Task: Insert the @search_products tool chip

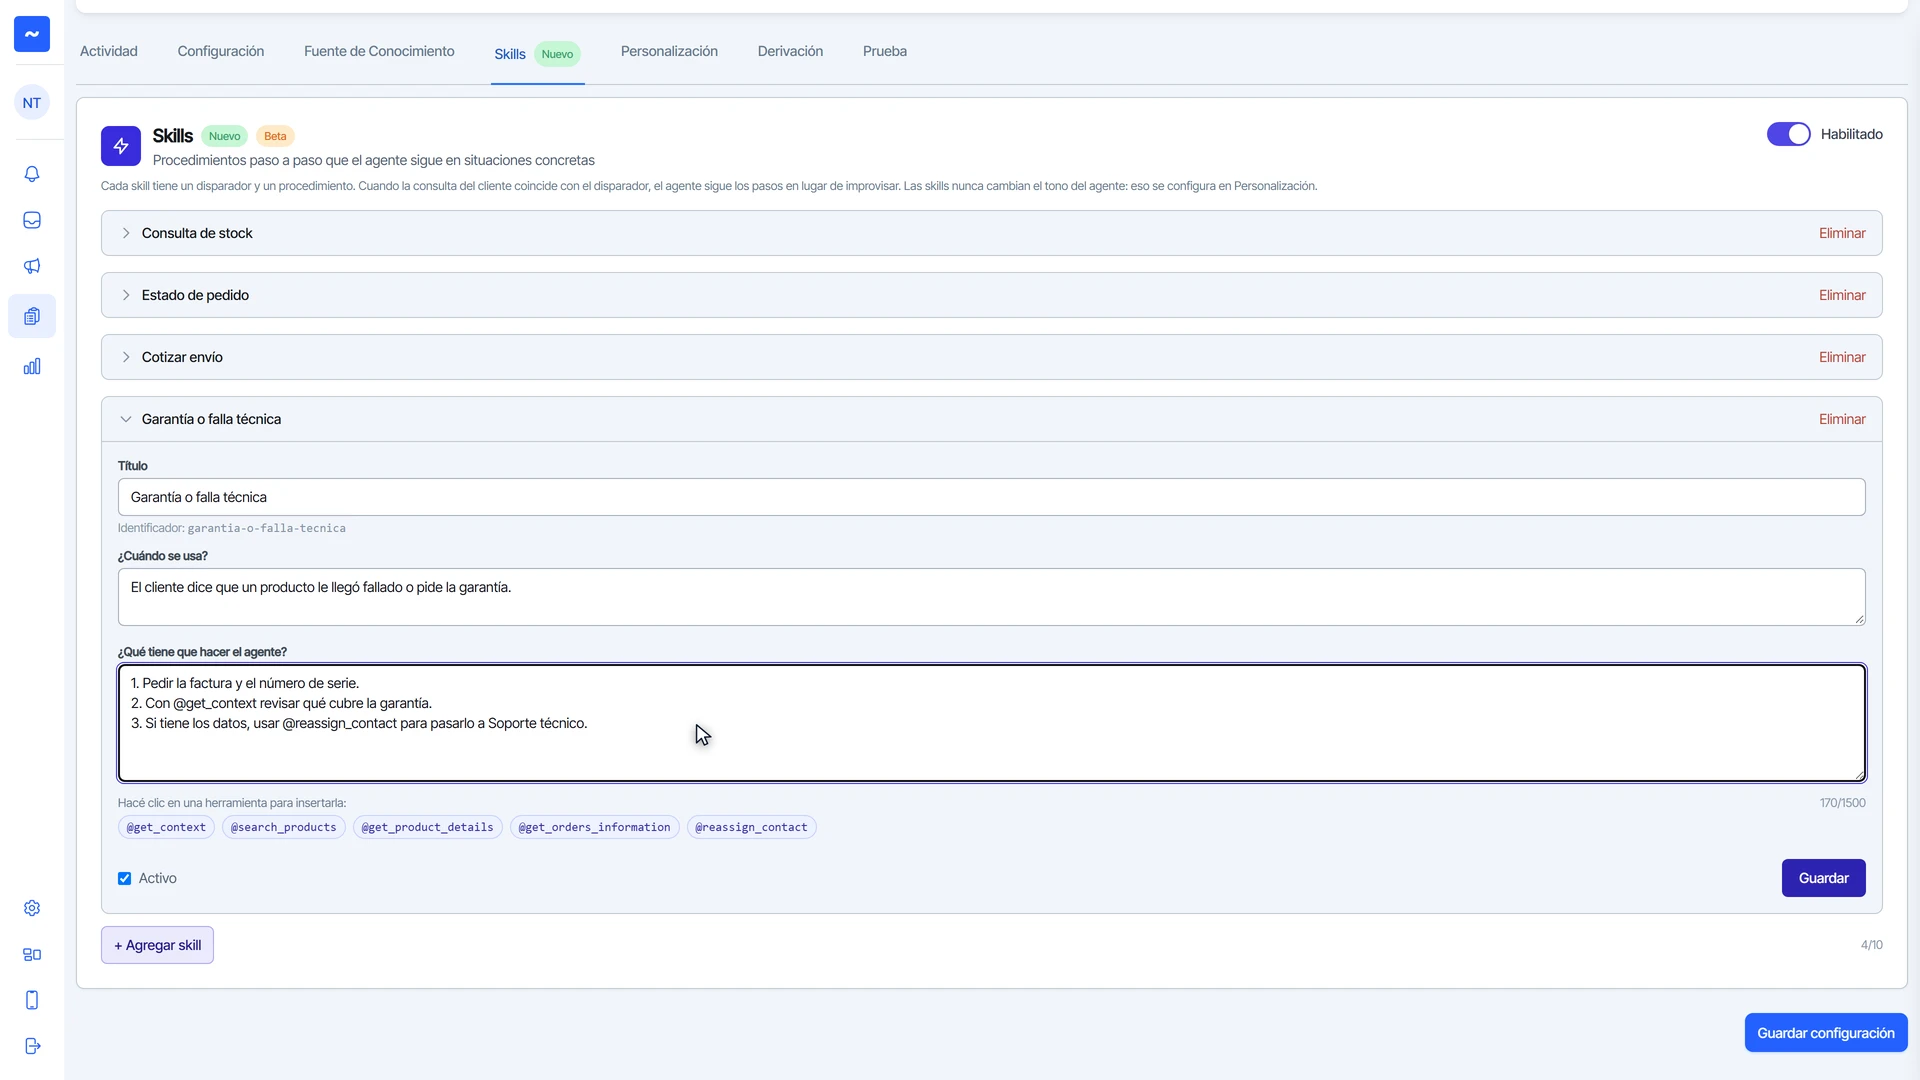Action: 284,827
